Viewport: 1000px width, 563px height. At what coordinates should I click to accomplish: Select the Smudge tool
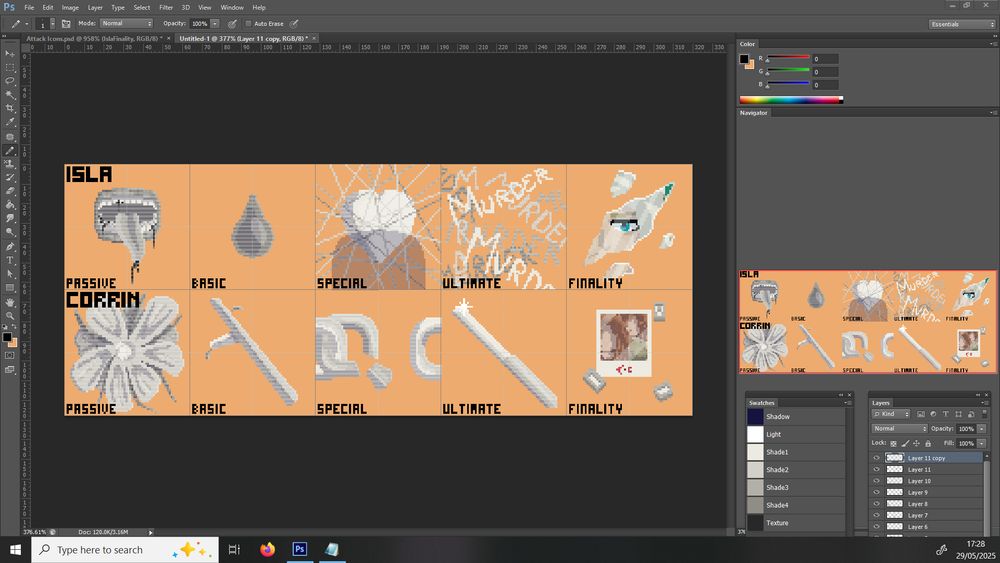[10, 219]
